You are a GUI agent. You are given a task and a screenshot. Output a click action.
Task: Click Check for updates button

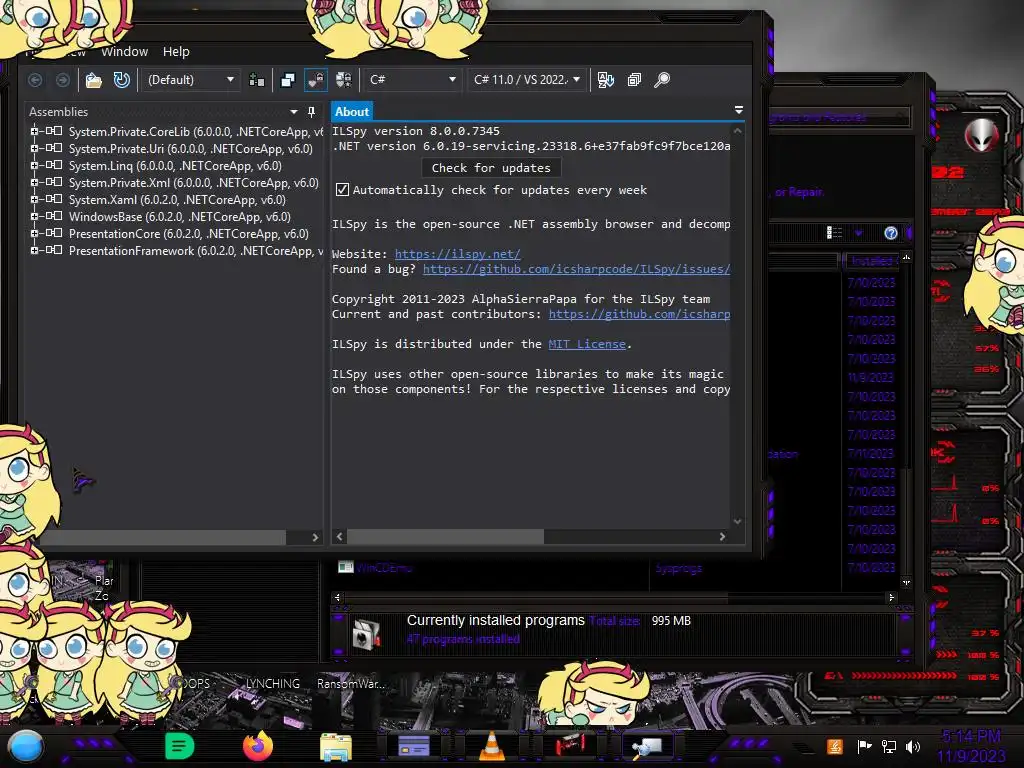point(491,168)
